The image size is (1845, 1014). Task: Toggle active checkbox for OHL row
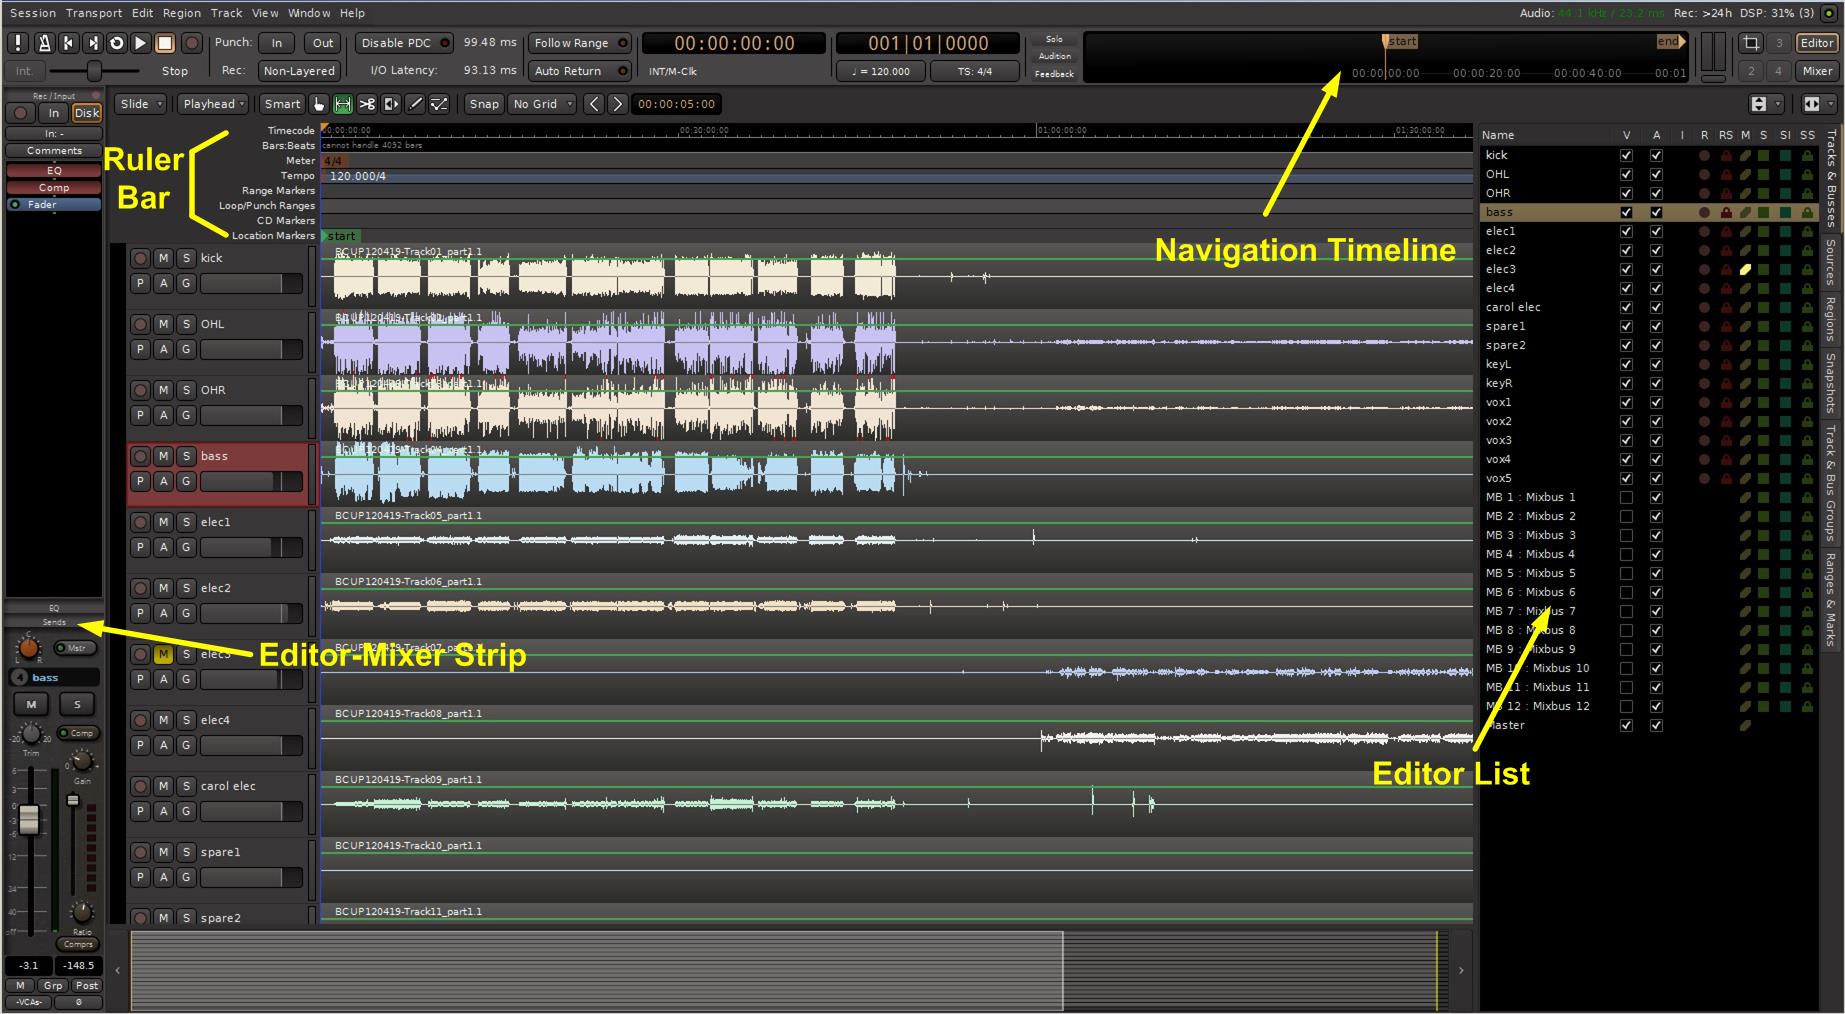tap(1656, 174)
